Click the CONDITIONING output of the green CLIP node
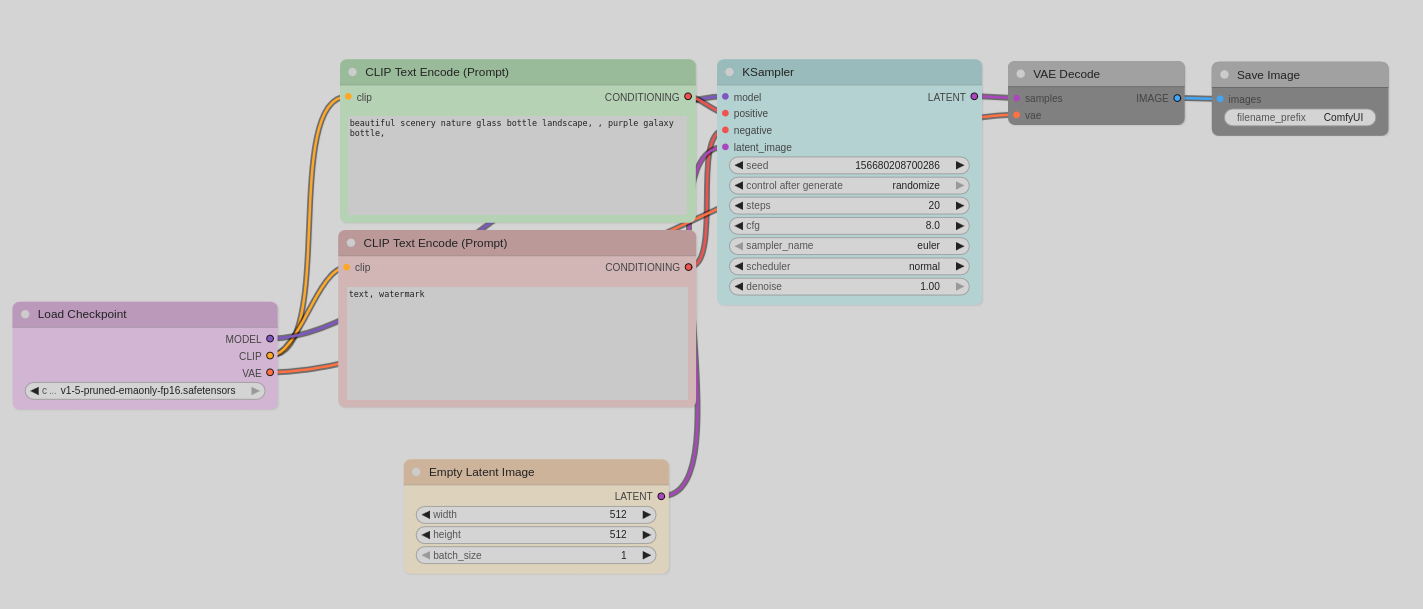This screenshot has width=1423, height=609. pos(688,97)
